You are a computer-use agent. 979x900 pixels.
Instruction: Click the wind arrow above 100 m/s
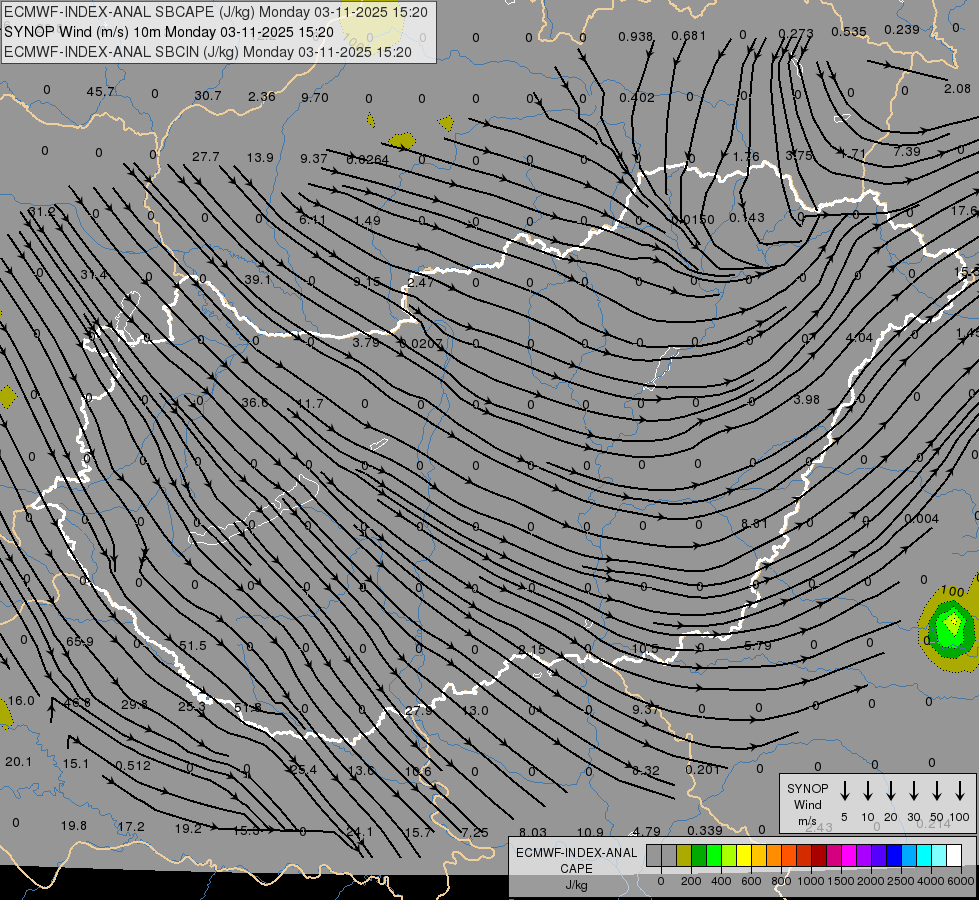coord(960,791)
